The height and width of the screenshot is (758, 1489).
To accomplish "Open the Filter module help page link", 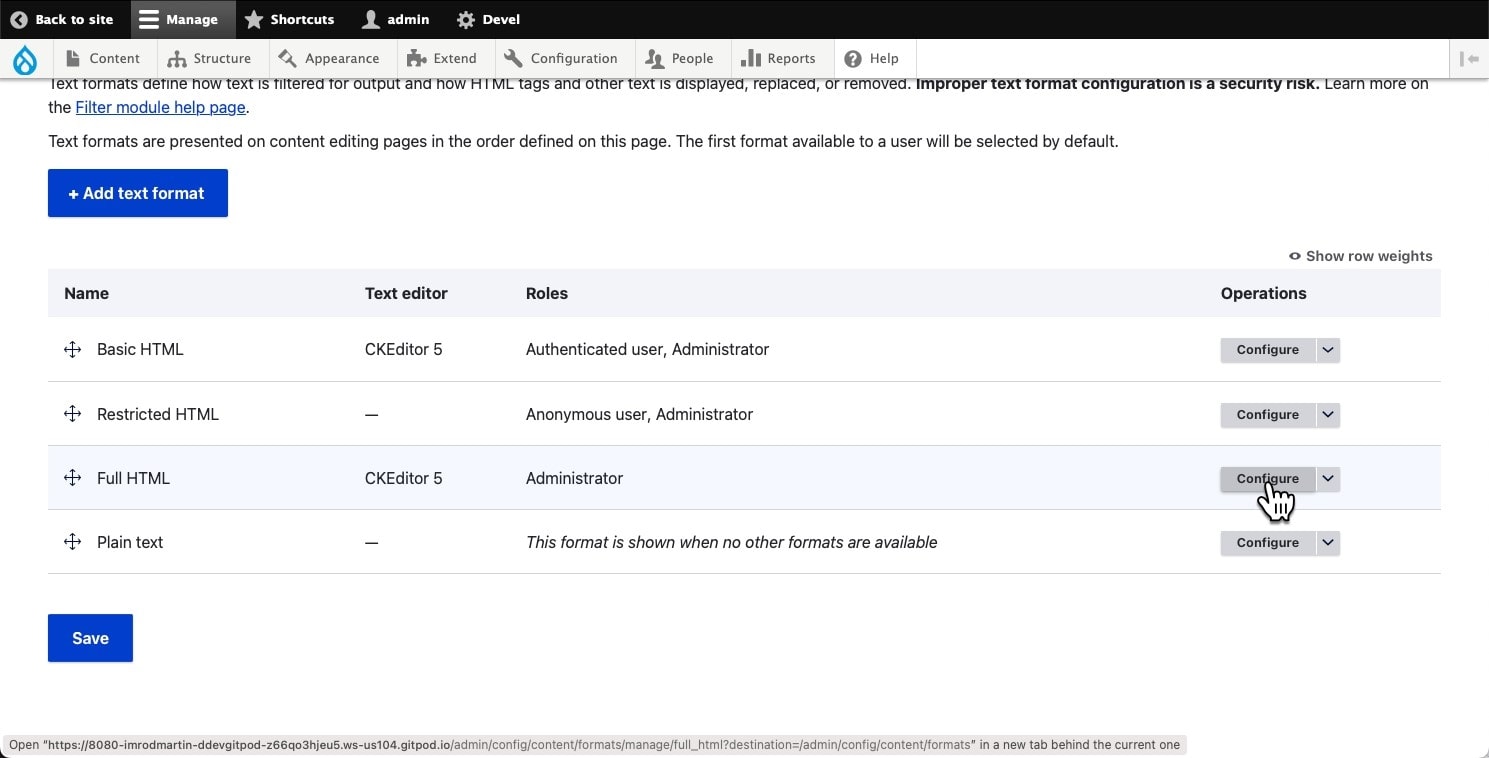I will click(x=161, y=107).
